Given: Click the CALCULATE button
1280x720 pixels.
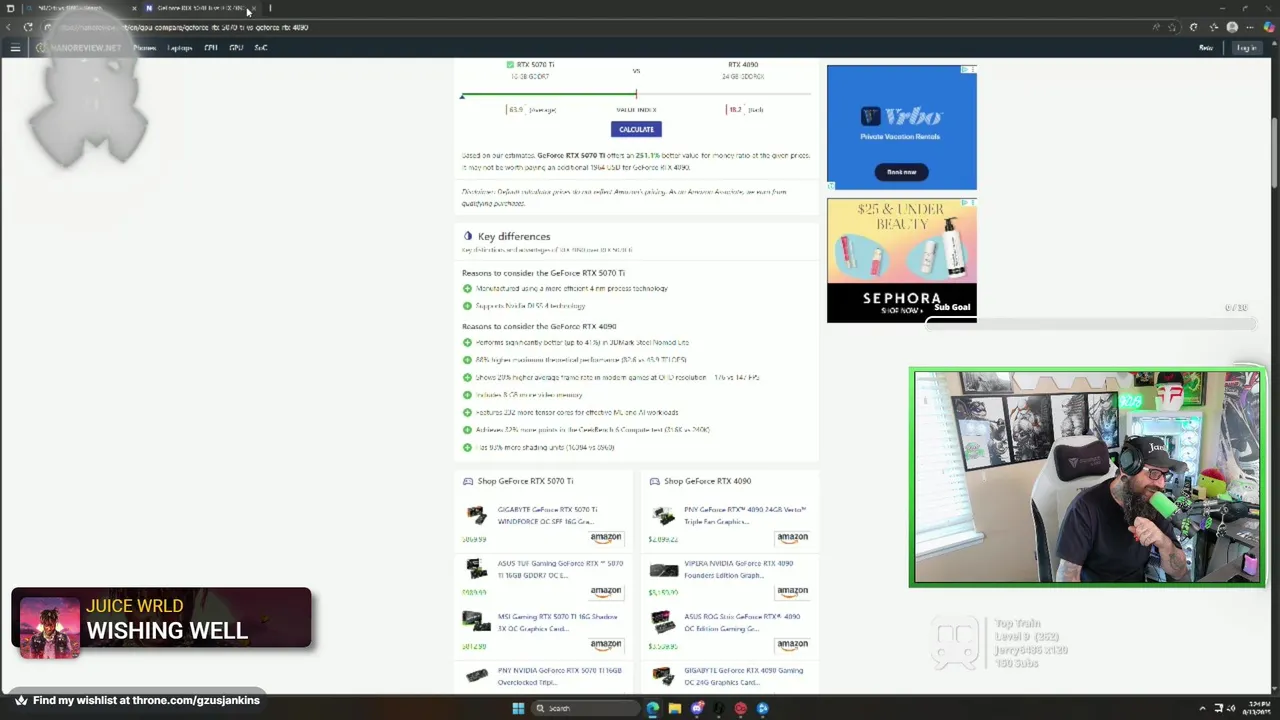Looking at the screenshot, I should [636, 129].
